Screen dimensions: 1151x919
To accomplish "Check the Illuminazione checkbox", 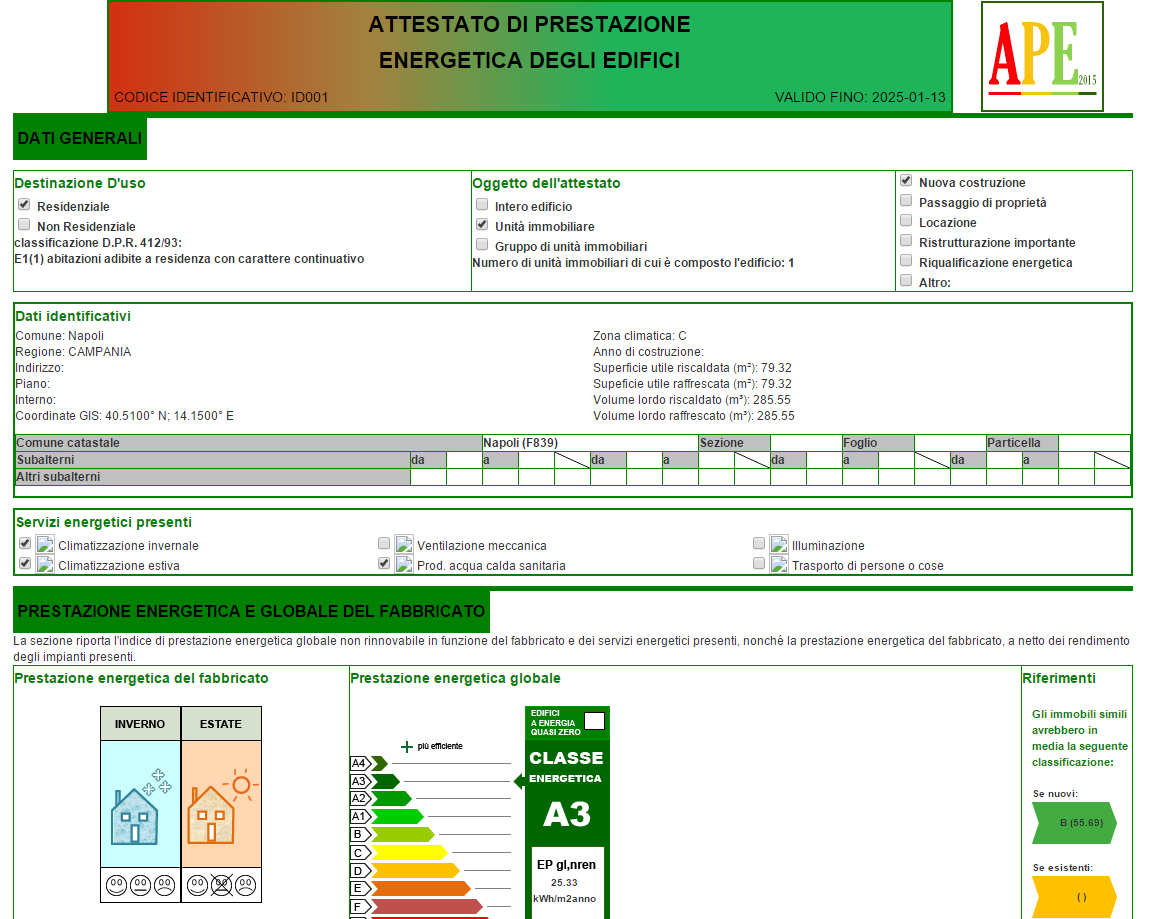I will click(x=759, y=543).
